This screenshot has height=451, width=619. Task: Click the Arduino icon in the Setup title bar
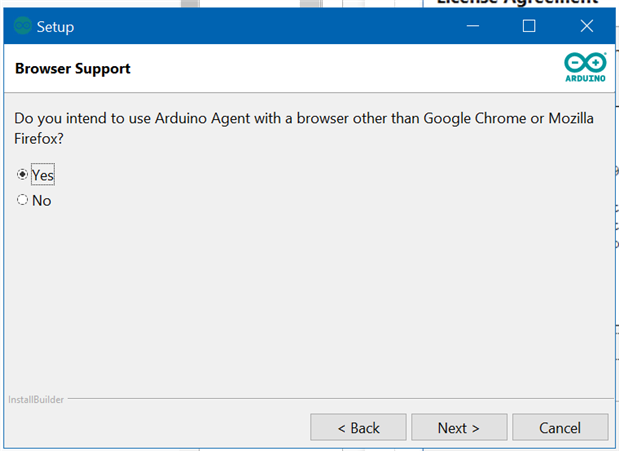[x=23, y=26]
